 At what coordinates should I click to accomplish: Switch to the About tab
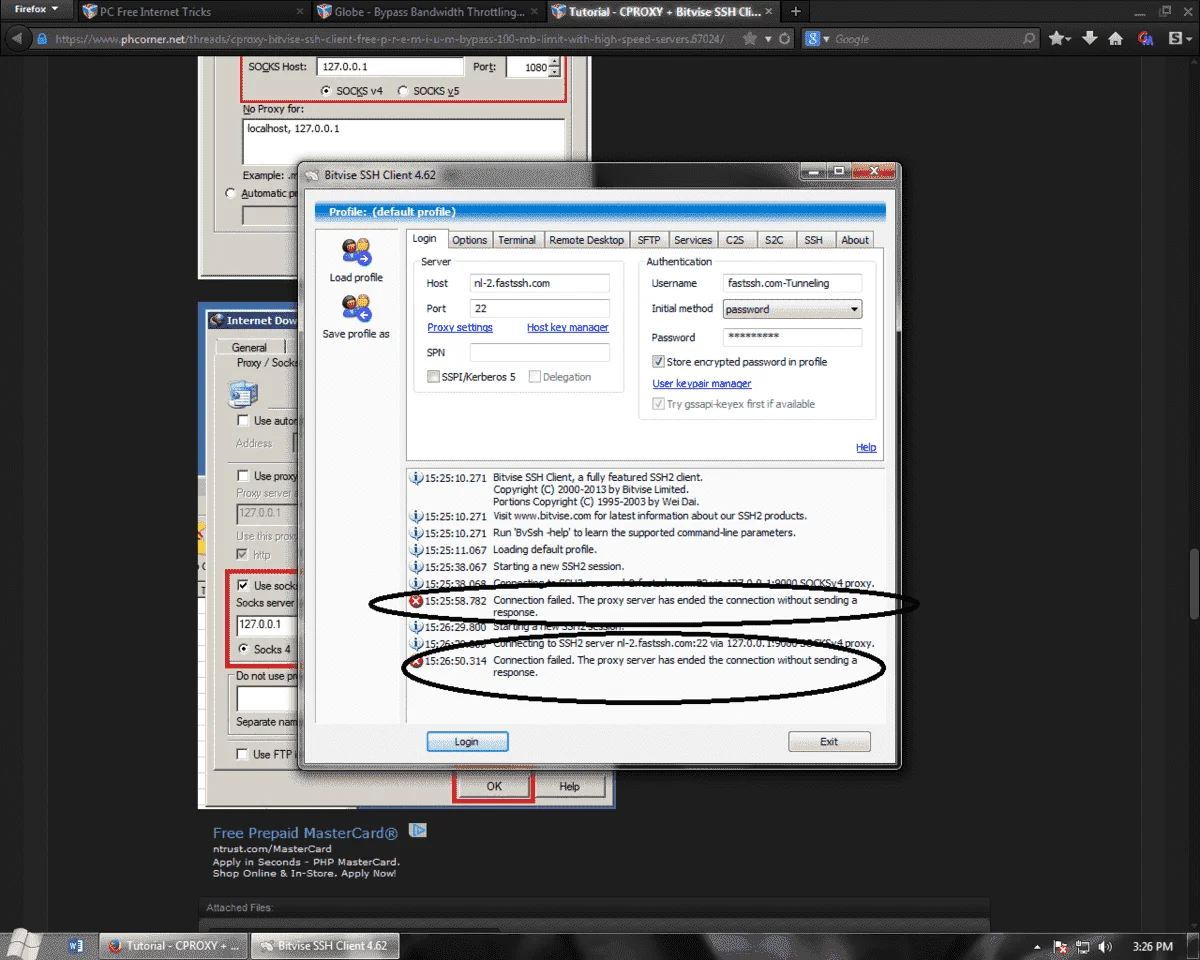854,240
